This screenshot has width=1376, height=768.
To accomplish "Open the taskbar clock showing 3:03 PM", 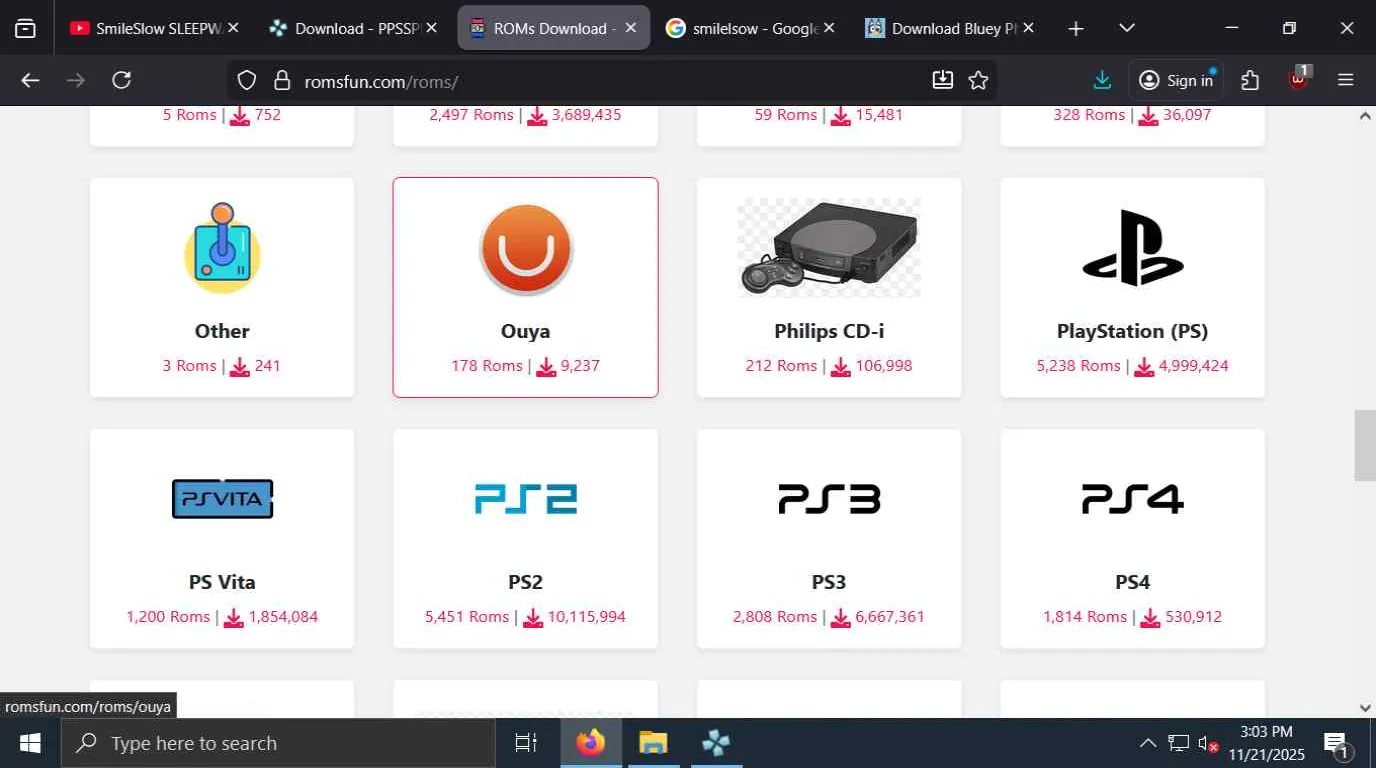I will click(1265, 743).
